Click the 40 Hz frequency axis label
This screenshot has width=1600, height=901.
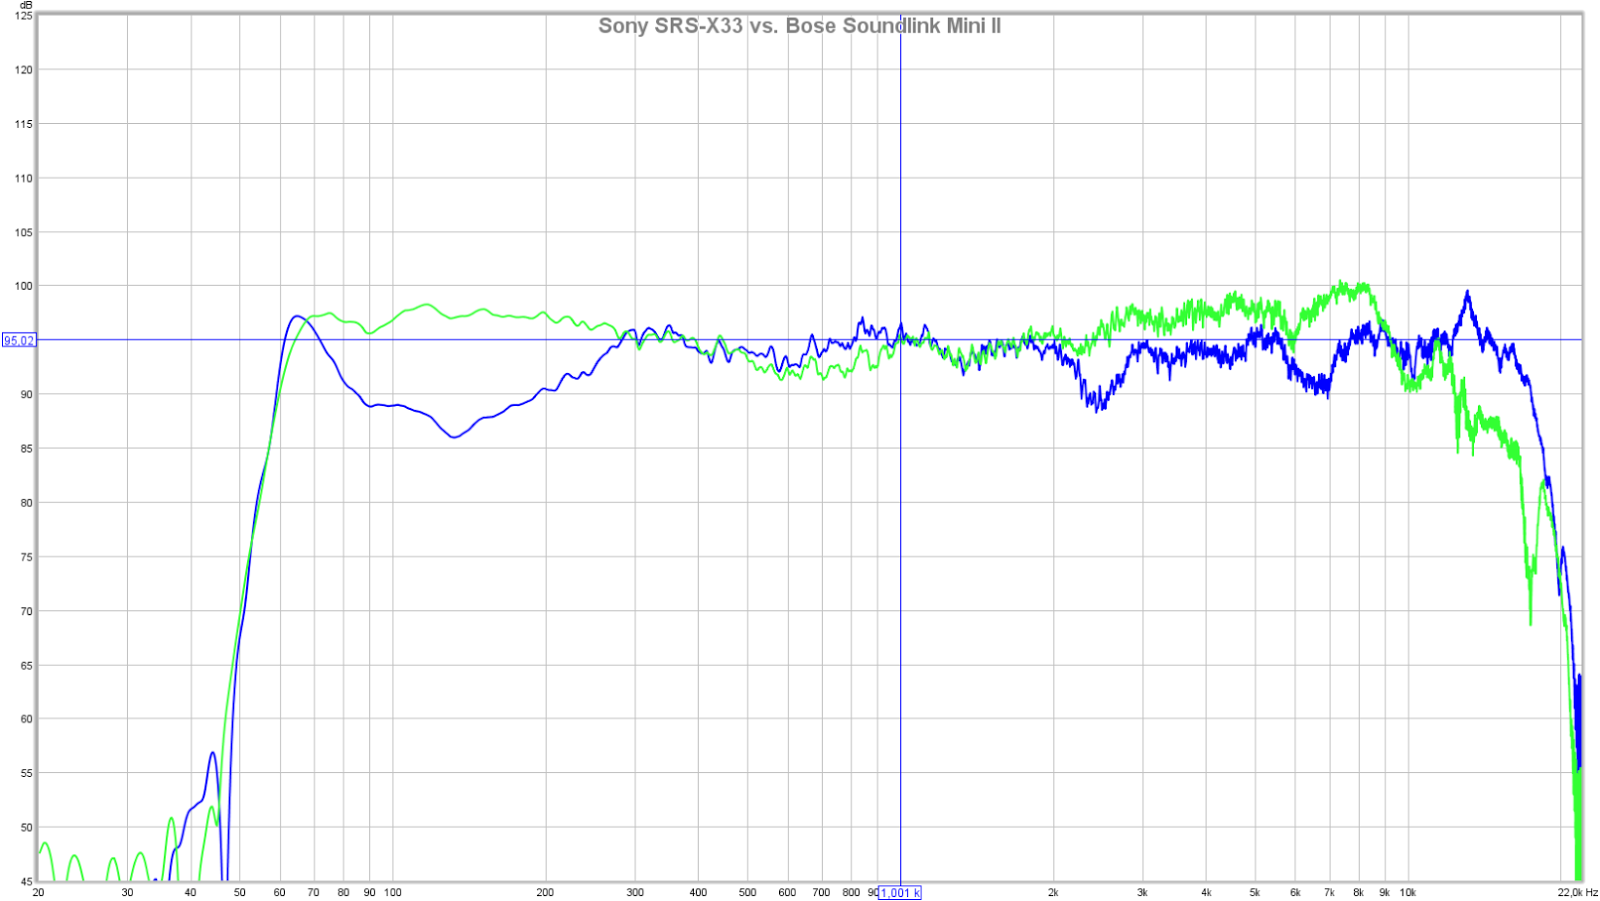[x=191, y=892]
